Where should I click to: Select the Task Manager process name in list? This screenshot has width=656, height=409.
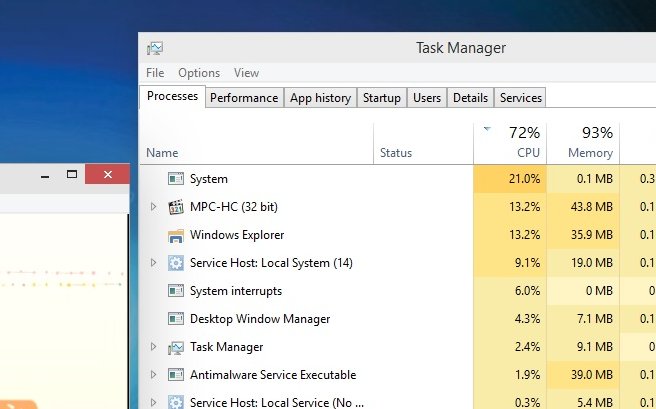point(226,347)
